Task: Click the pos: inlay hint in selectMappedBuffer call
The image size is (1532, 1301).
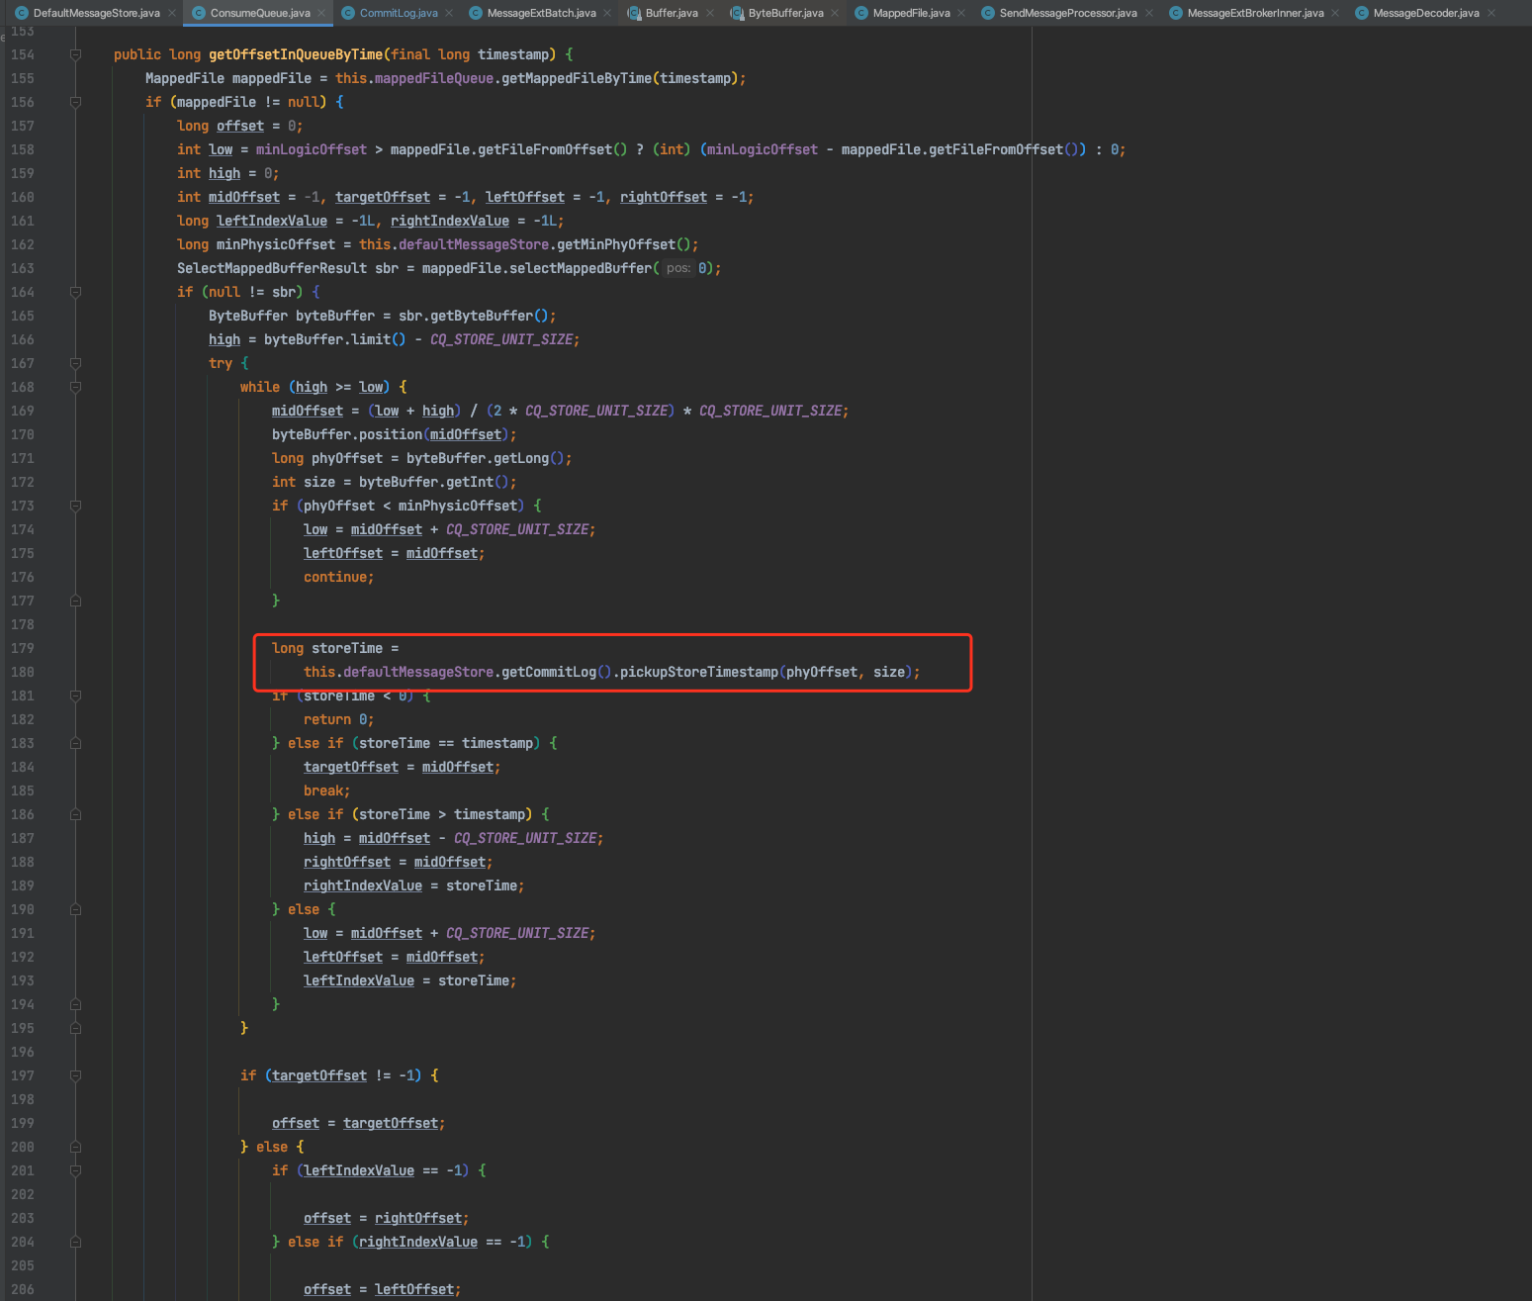Action: [678, 268]
